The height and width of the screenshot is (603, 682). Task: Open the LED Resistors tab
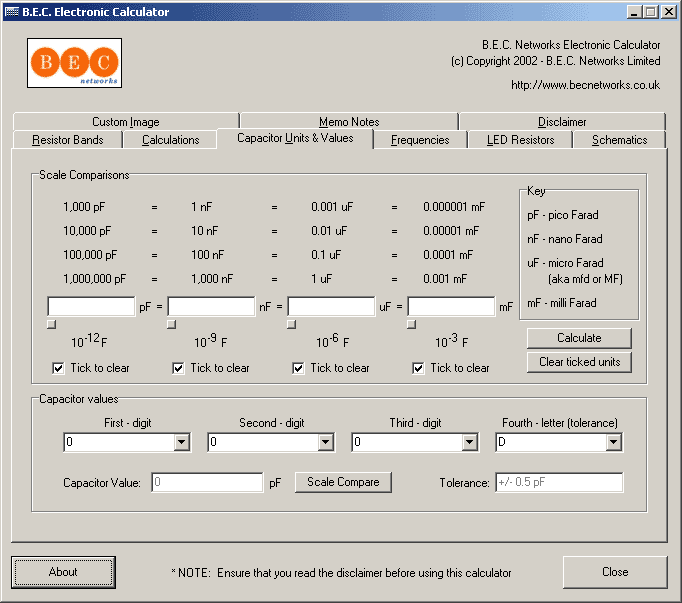tap(520, 140)
